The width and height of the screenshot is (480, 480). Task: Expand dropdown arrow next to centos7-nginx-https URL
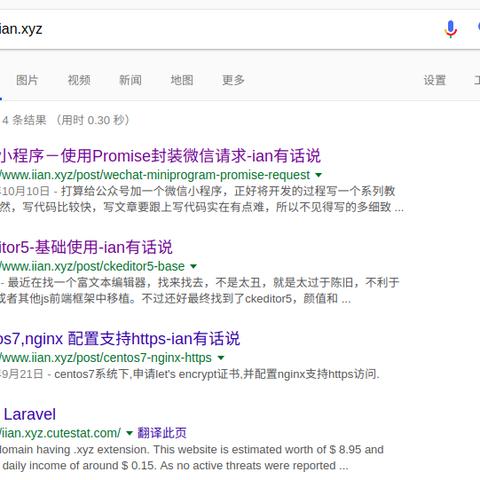coord(221,358)
